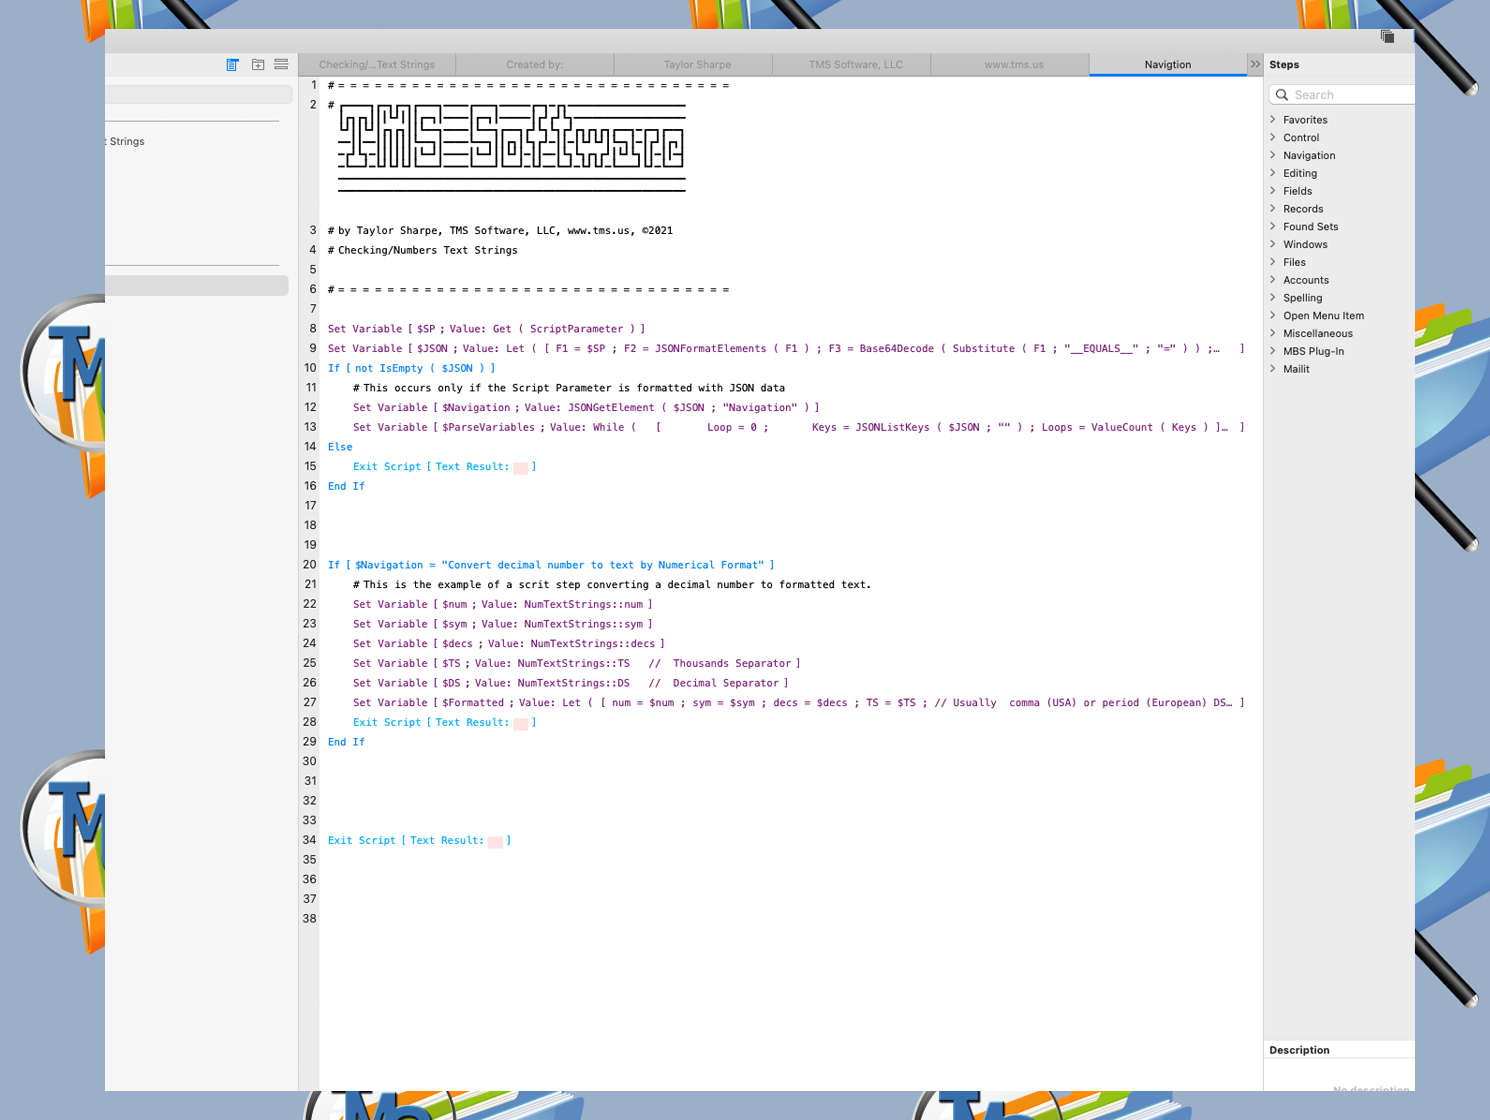
Task: Select 'Set Variable [ $num' step
Action: click(x=502, y=605)
